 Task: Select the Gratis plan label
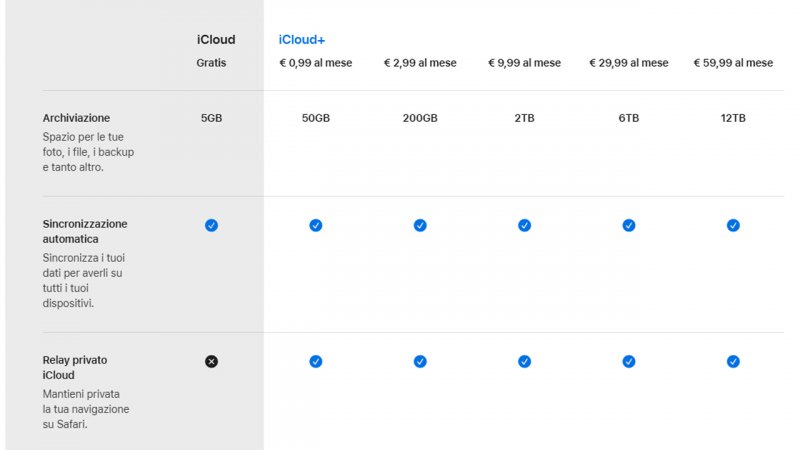(x=211, y=63)
